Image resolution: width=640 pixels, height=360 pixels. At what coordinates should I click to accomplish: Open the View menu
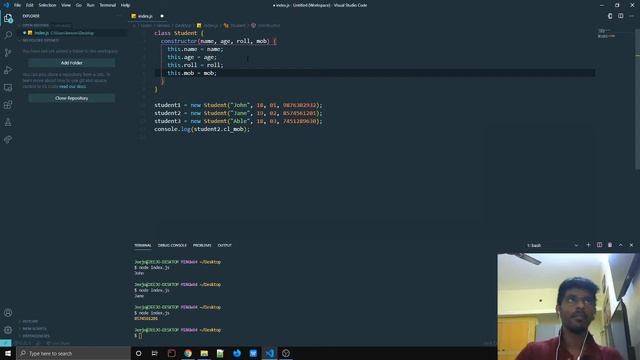pyautogui.click(x=66, y=5)
